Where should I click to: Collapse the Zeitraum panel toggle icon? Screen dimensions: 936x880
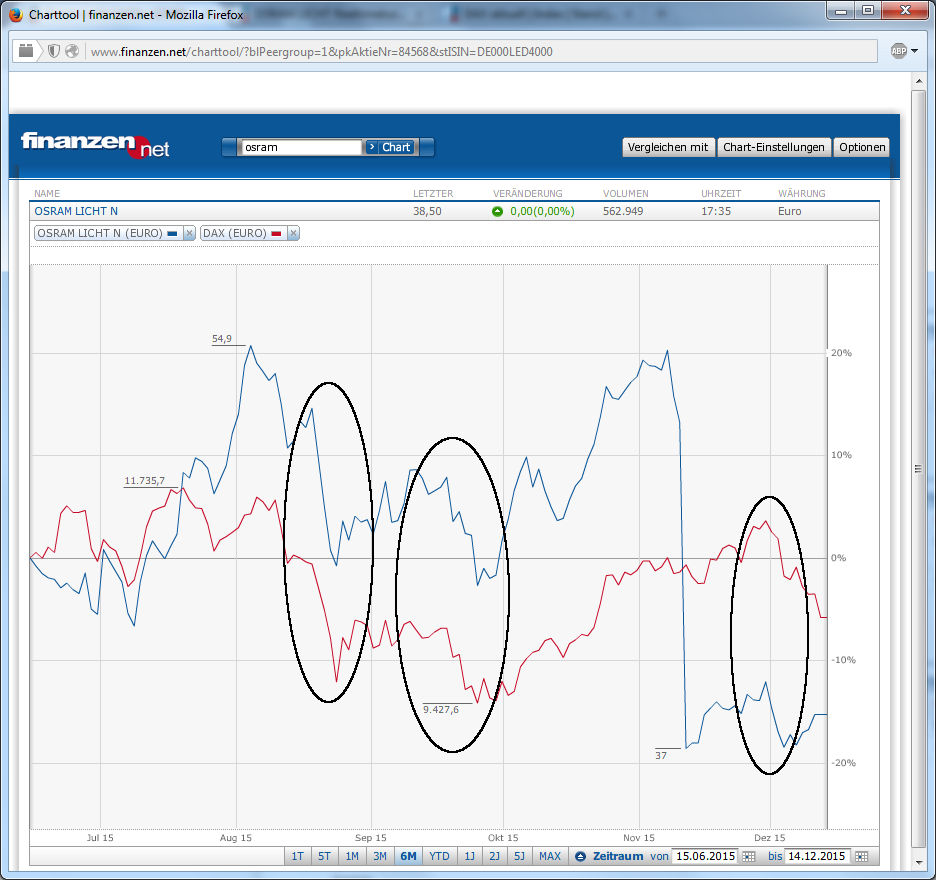(x=580, y=857)
